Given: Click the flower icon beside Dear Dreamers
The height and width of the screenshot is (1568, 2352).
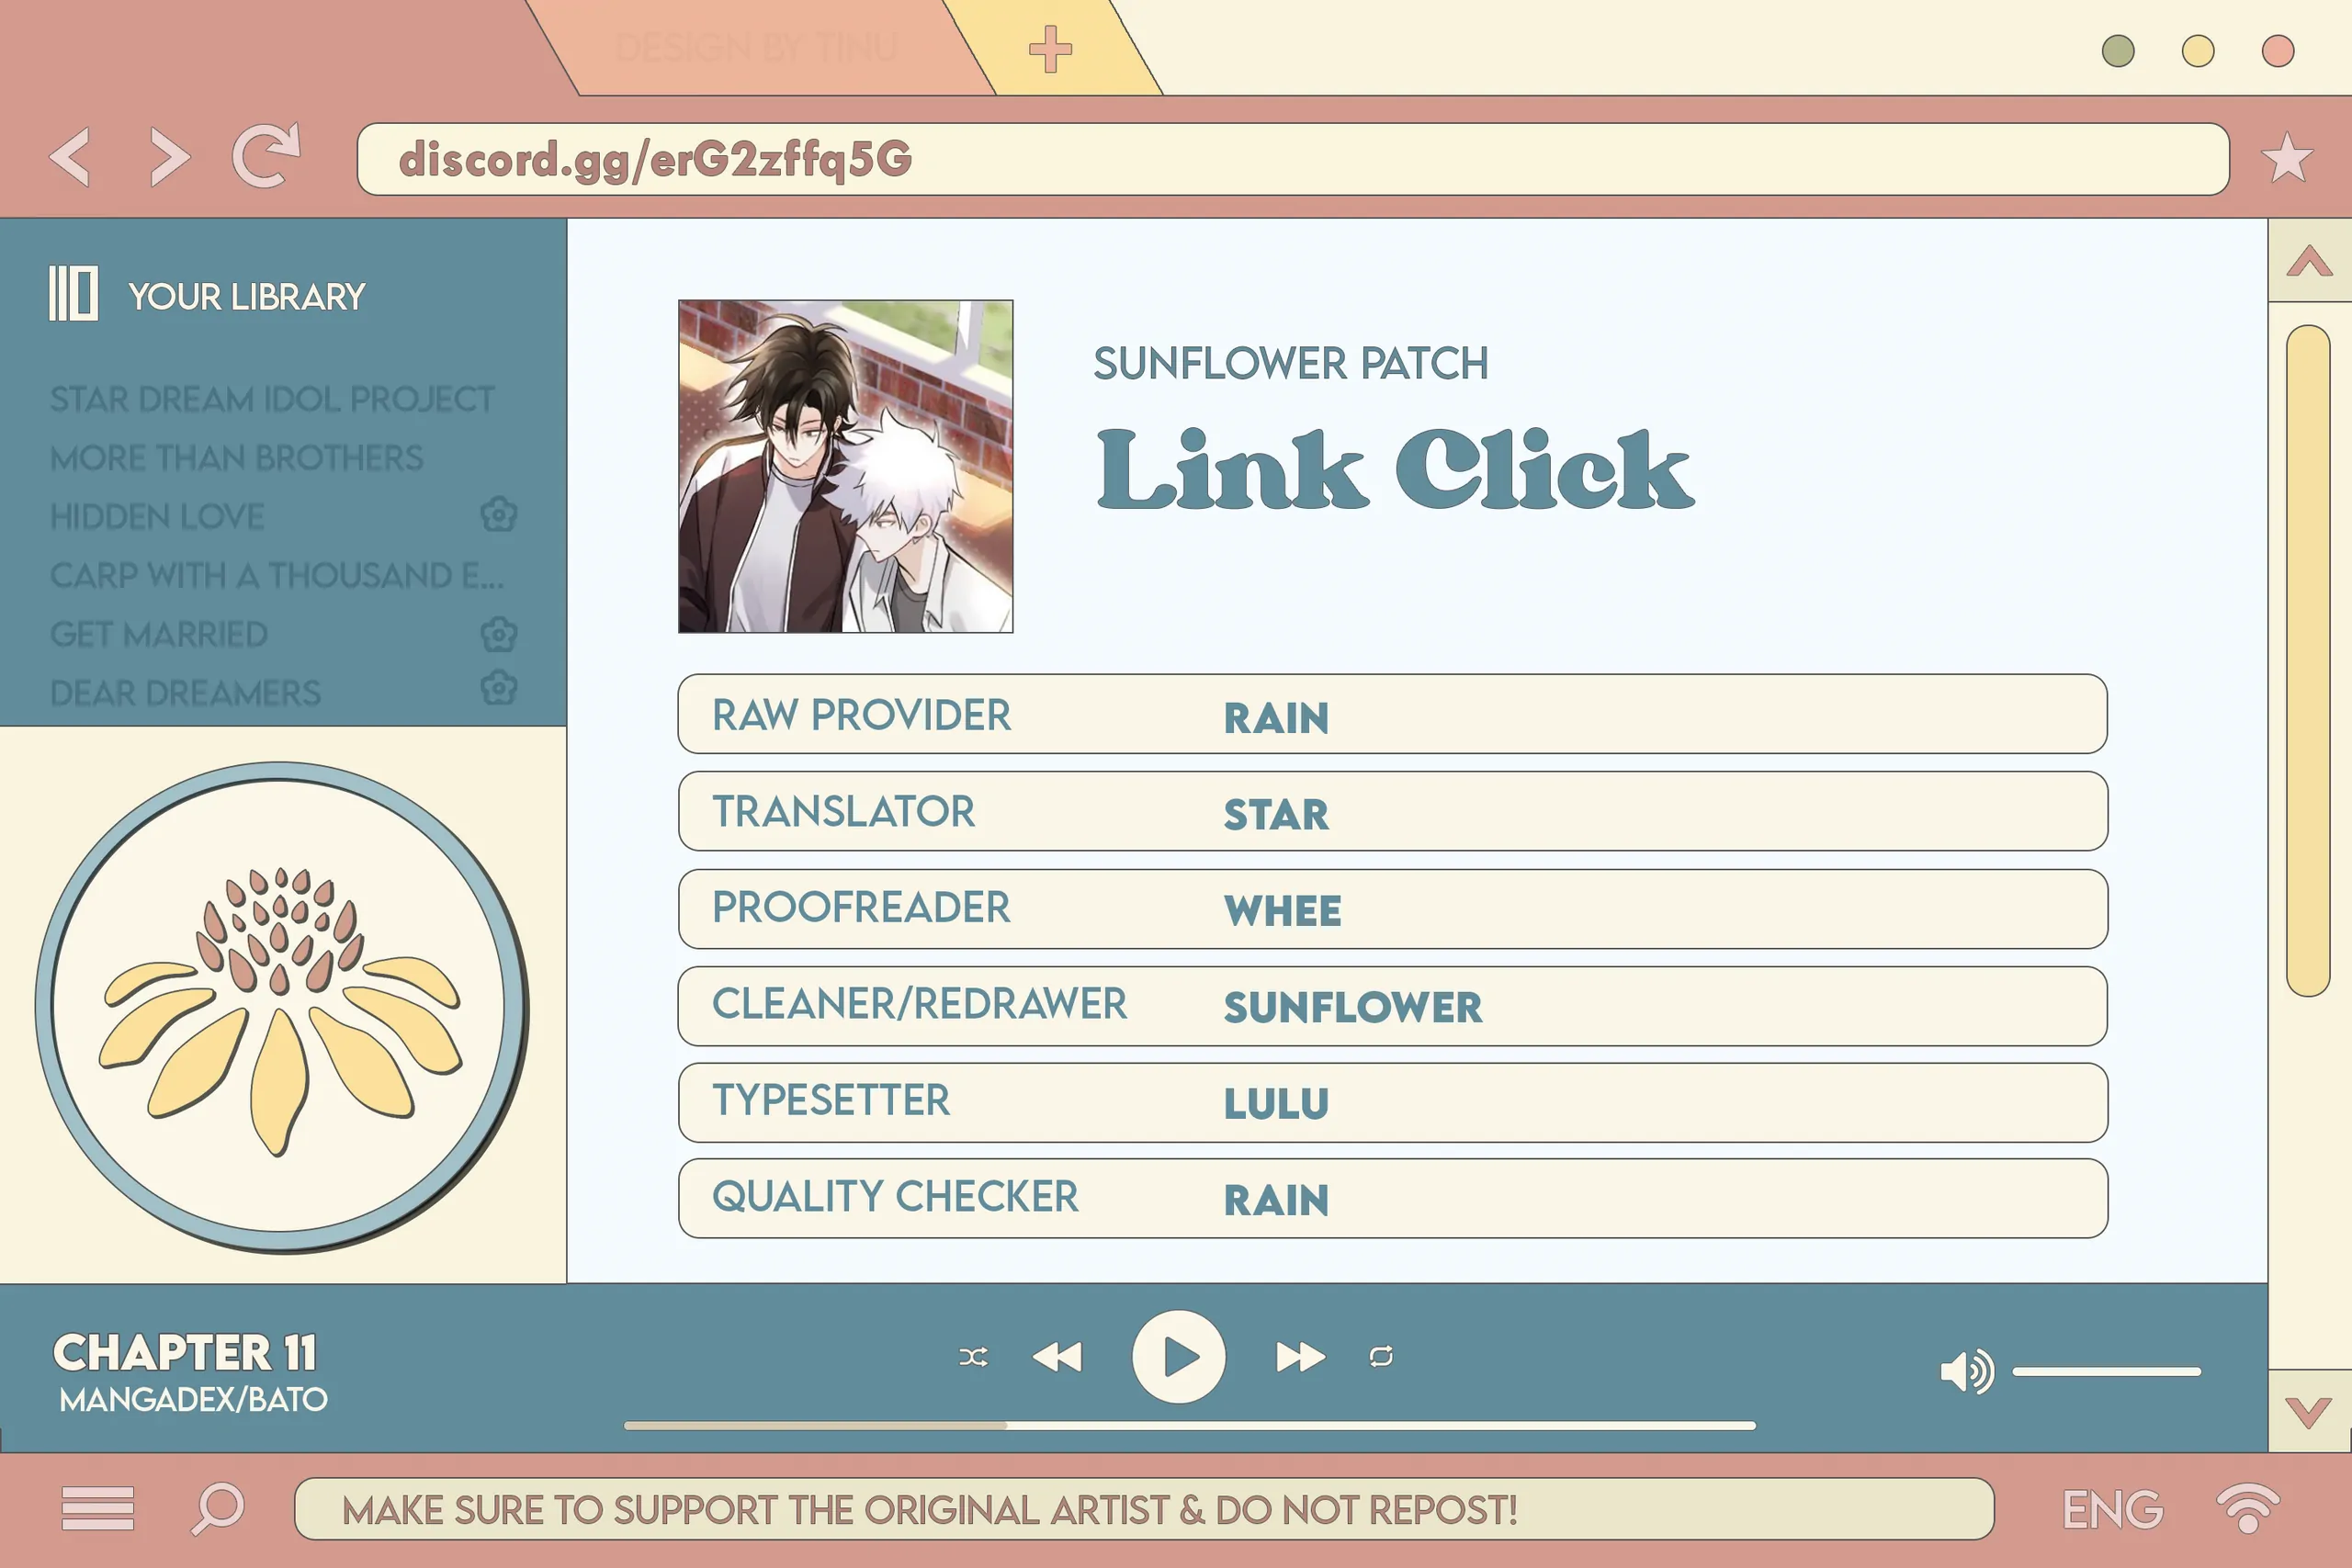Looking at the screenshot, I should click(499, 688).
